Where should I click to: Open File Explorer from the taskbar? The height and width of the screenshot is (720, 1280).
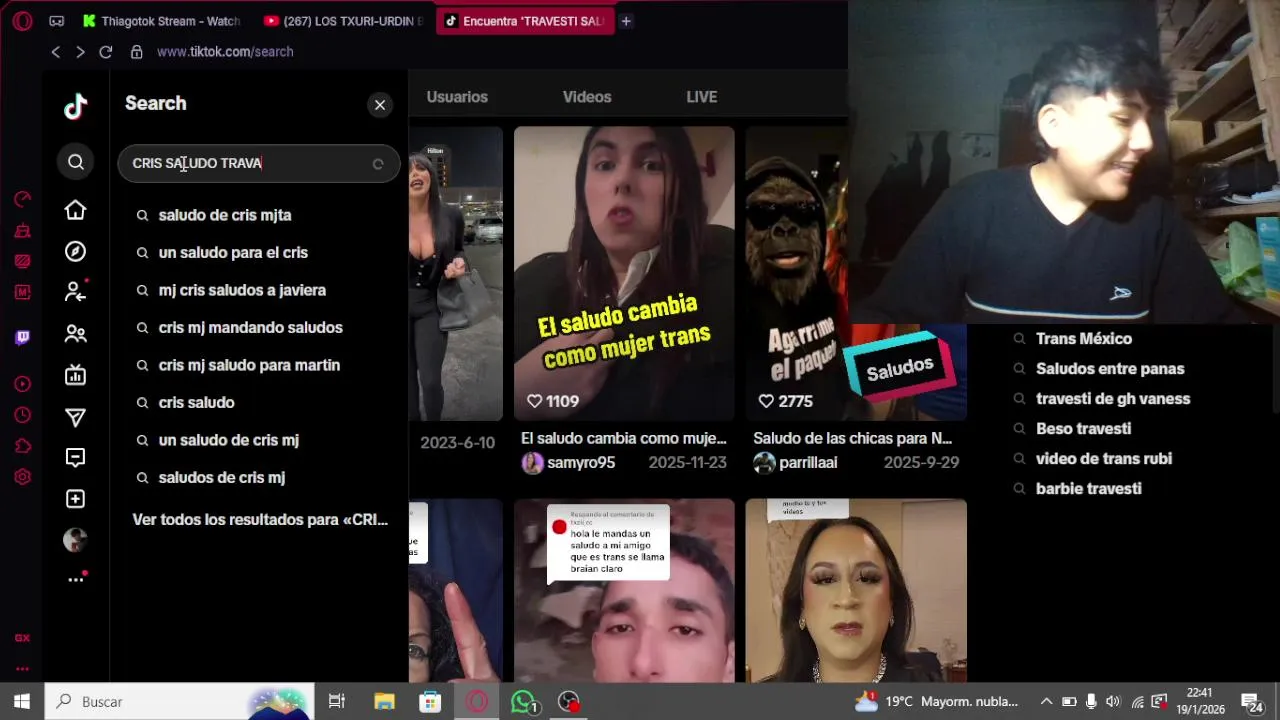384,702
